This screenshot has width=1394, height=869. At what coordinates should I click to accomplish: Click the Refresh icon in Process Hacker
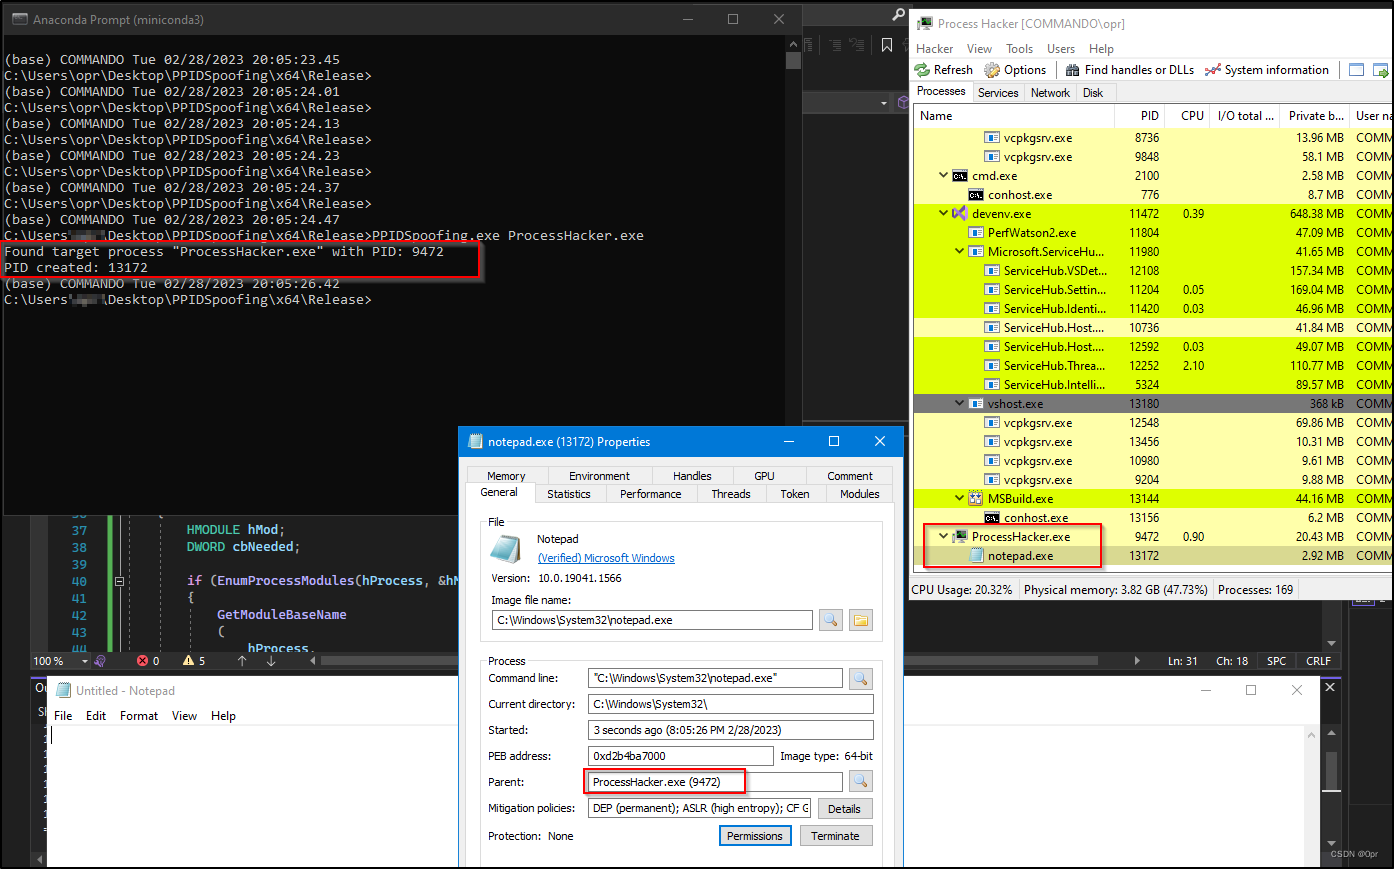pos(922,70)
